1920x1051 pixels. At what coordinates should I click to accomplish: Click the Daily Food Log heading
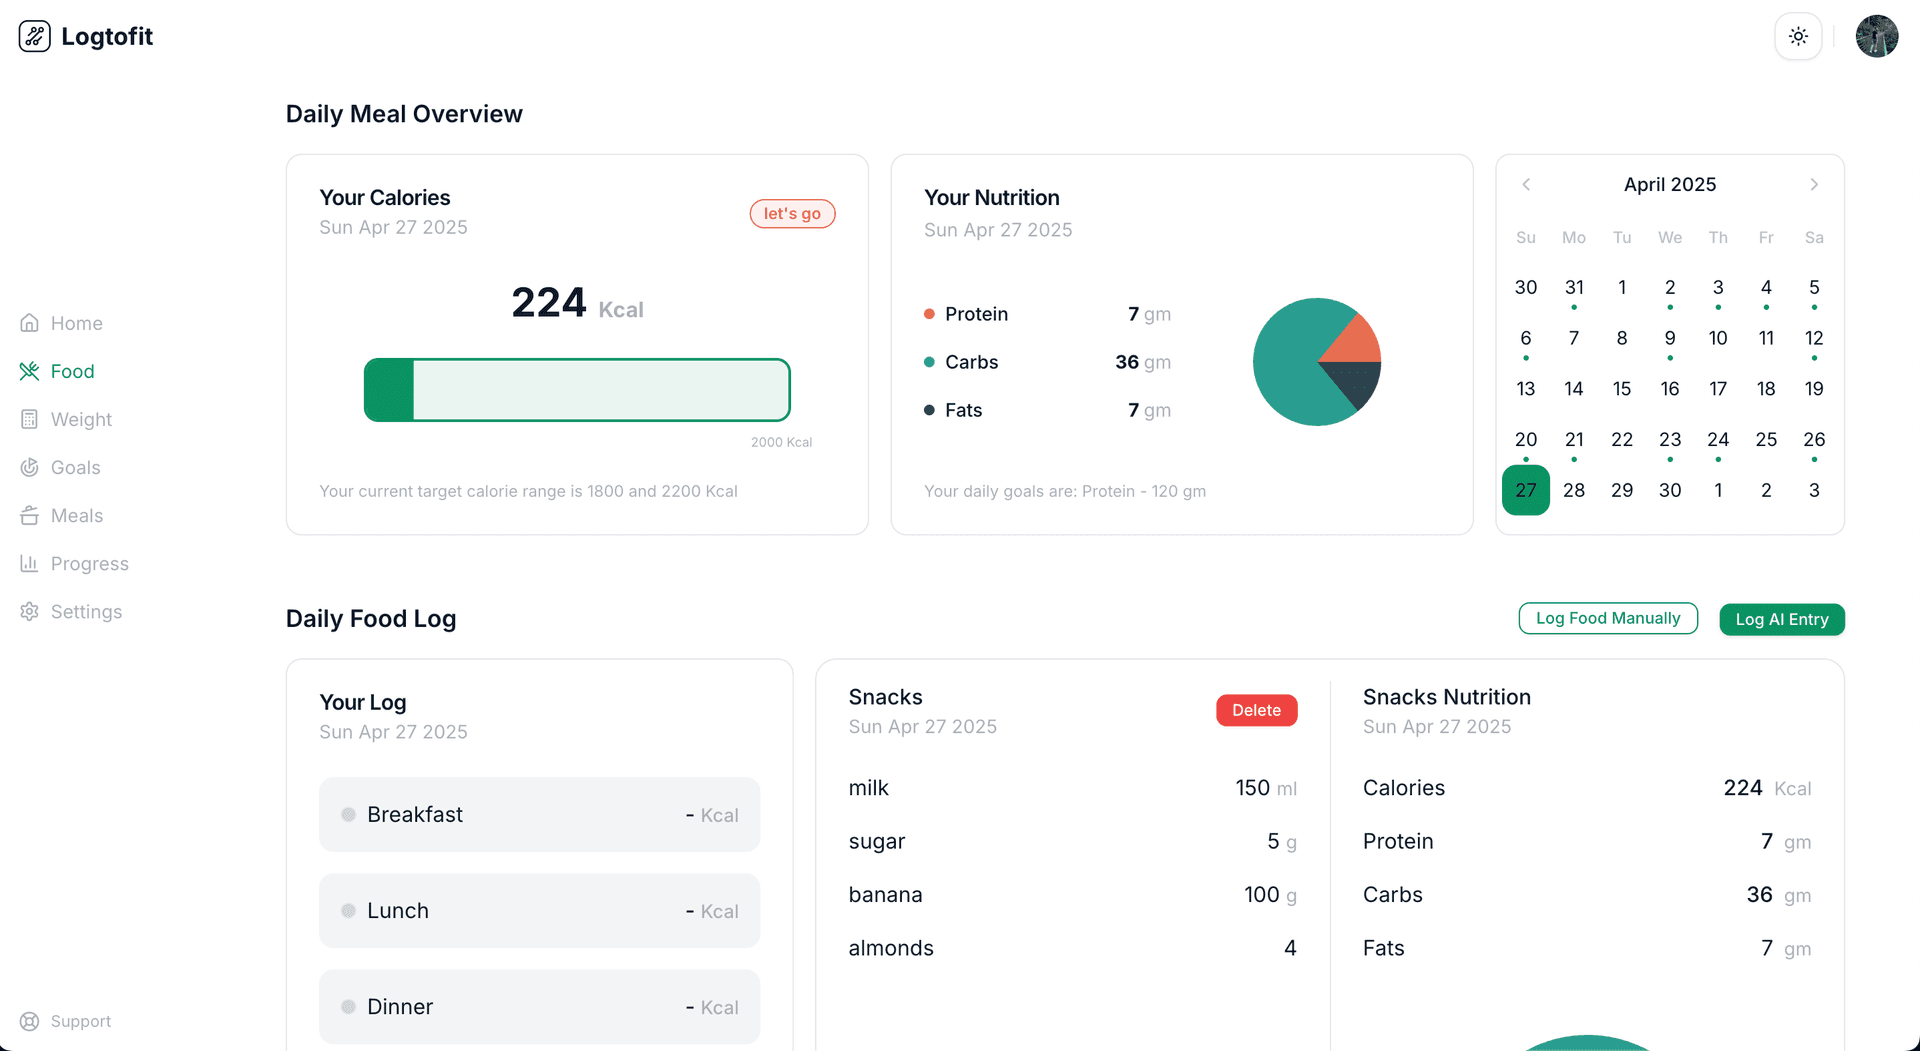click(x=371, y=618)
